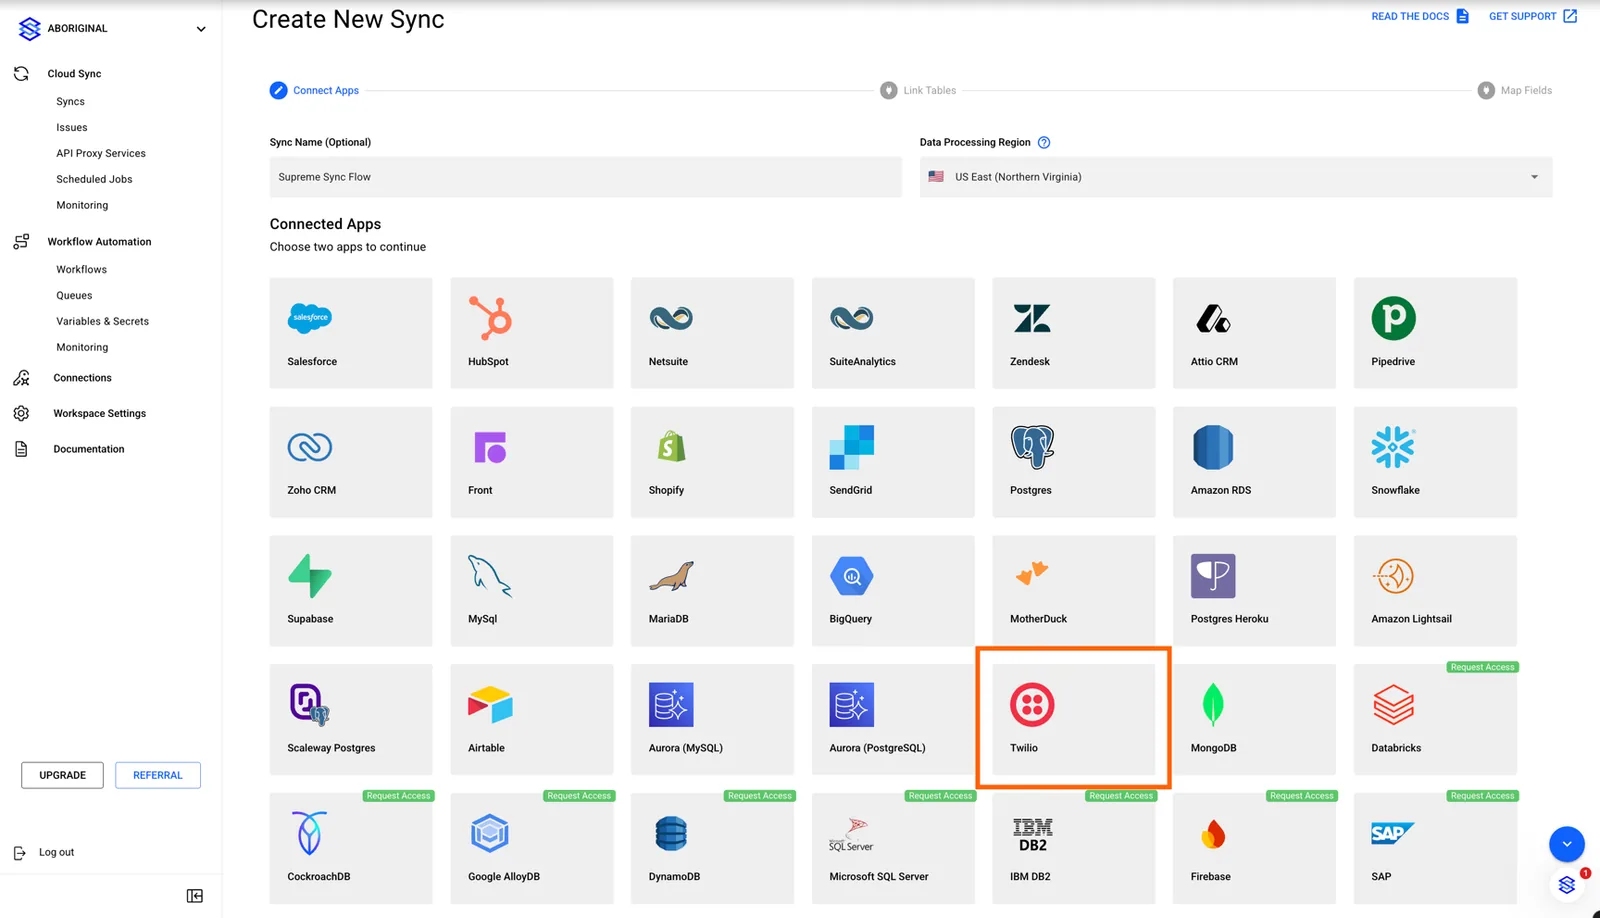The image size is (1600, 918).
Task: Click the Map Fields step
Action: [1515, 90]
